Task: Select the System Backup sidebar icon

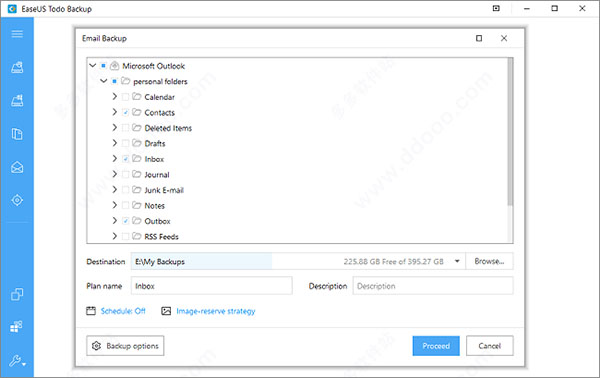Action: 17,101
